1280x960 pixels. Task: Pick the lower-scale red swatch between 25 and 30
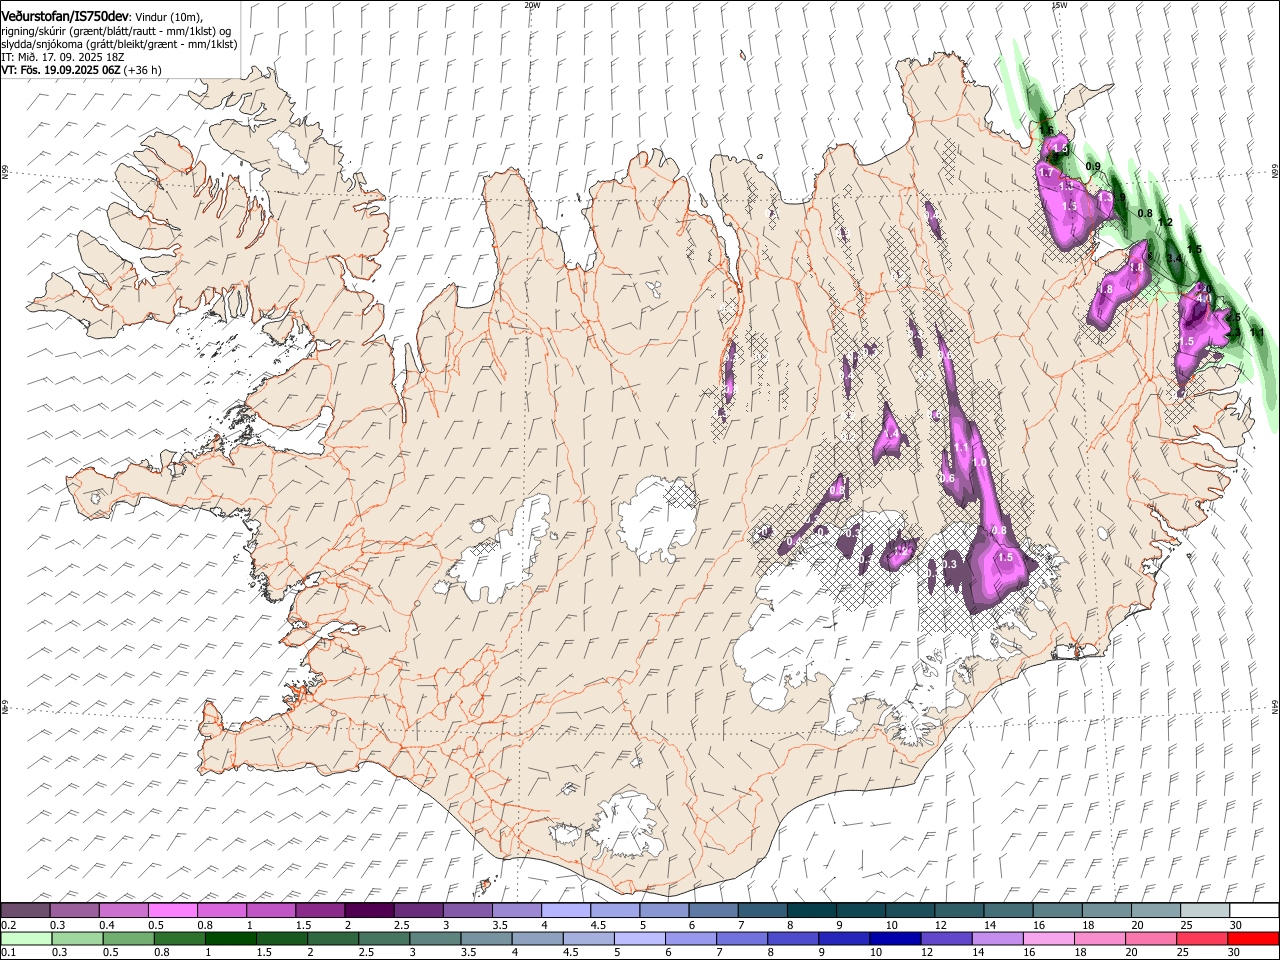pos(1204,938)
